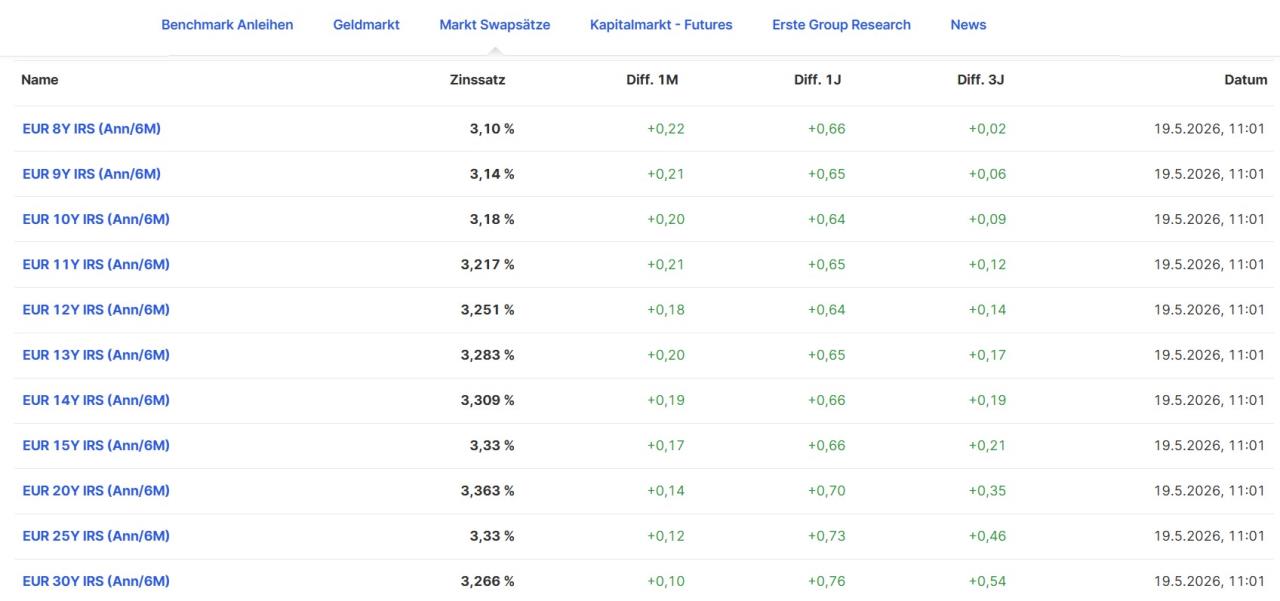Switch to Benchmark Anleihen tab
This screenshot has height=601, width=1280.
coord(227,25)
